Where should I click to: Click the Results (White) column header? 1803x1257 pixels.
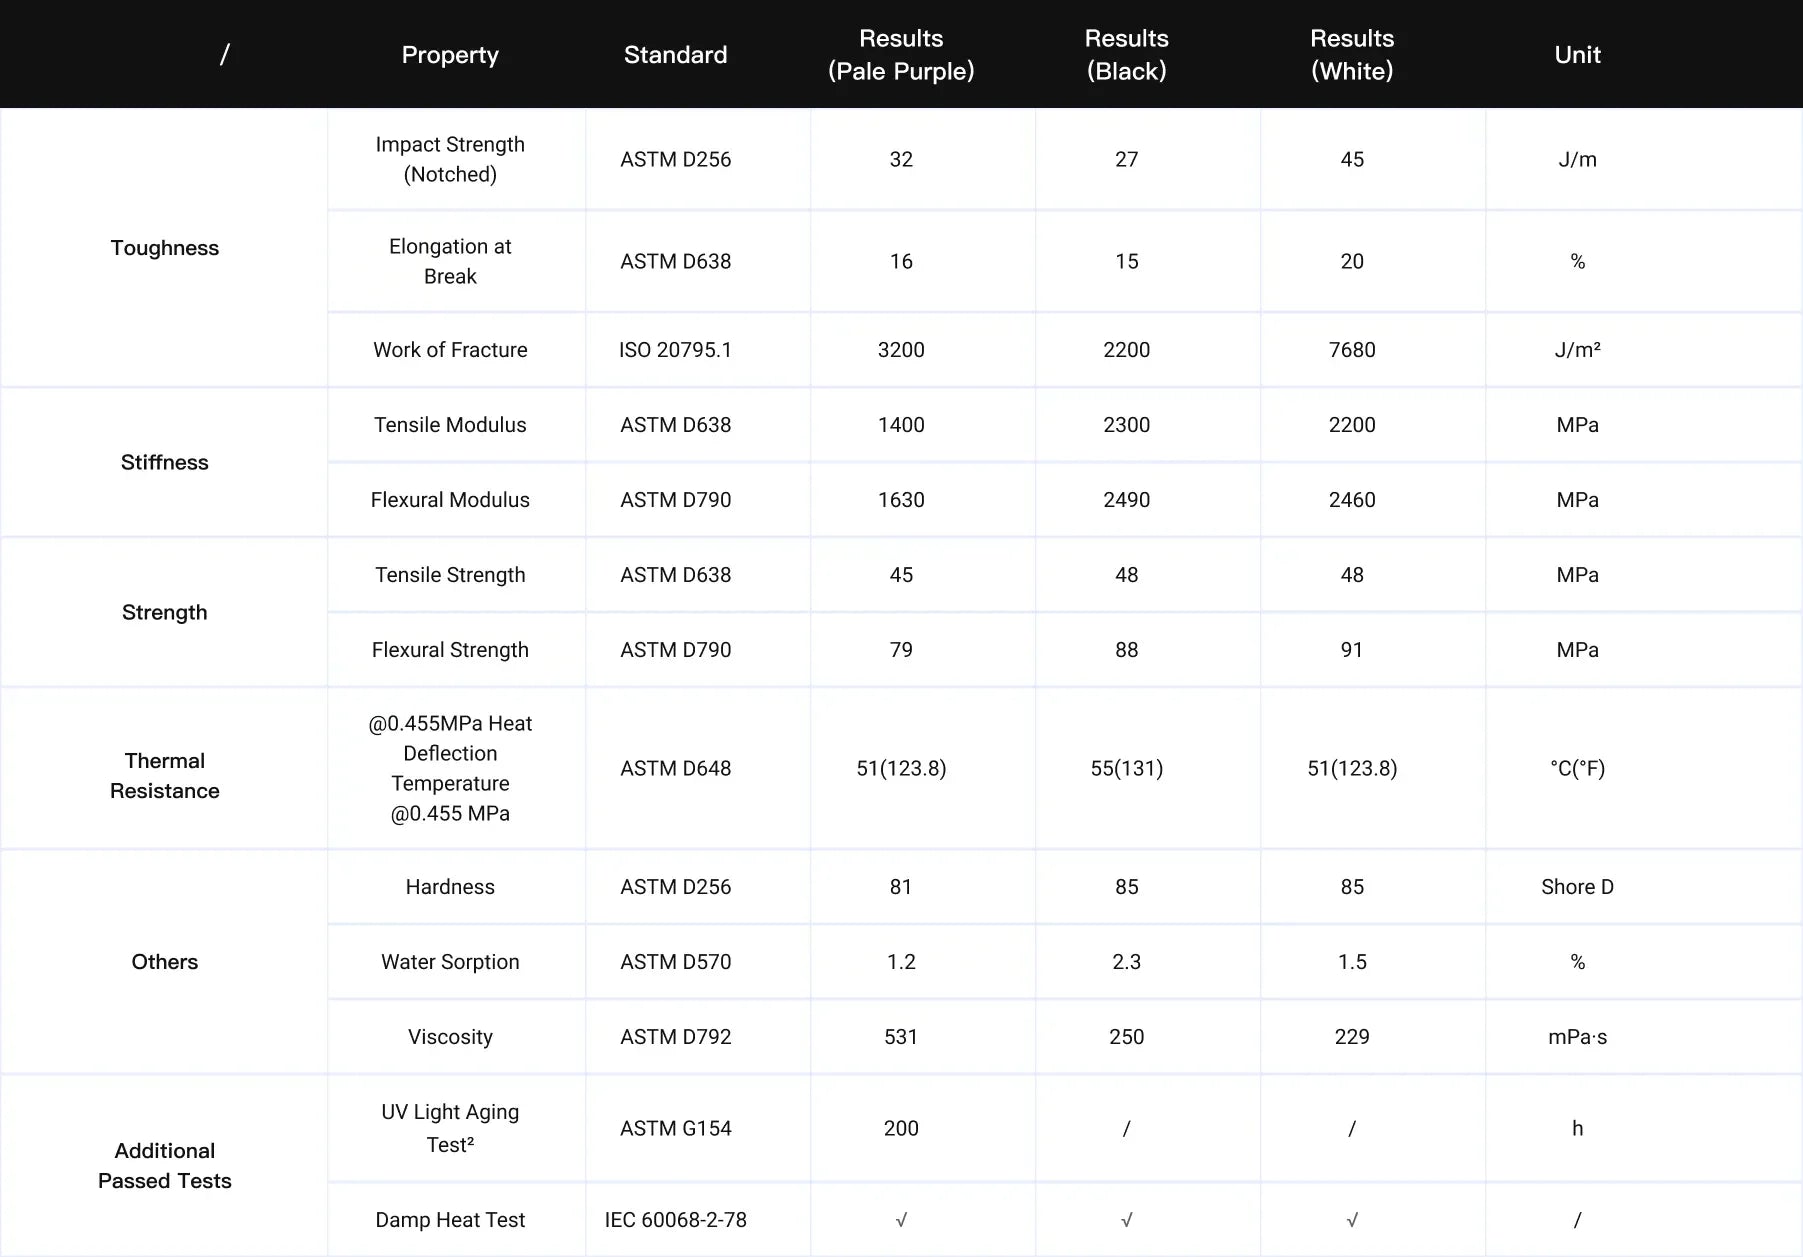(x=1352, y=55)
